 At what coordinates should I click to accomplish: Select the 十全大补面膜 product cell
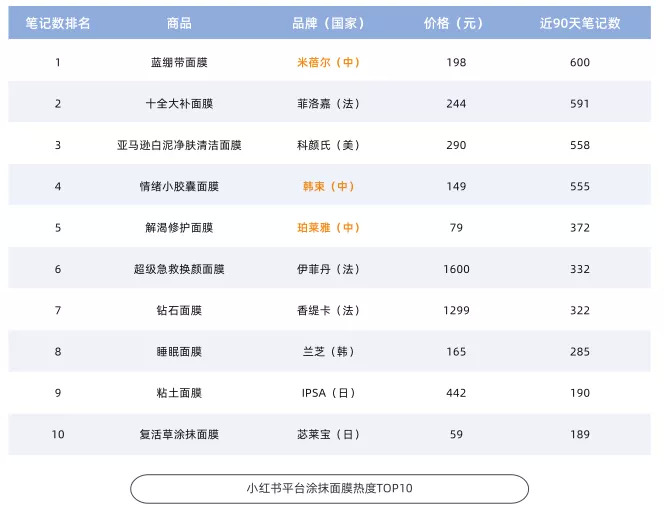(x=179, y=104)
